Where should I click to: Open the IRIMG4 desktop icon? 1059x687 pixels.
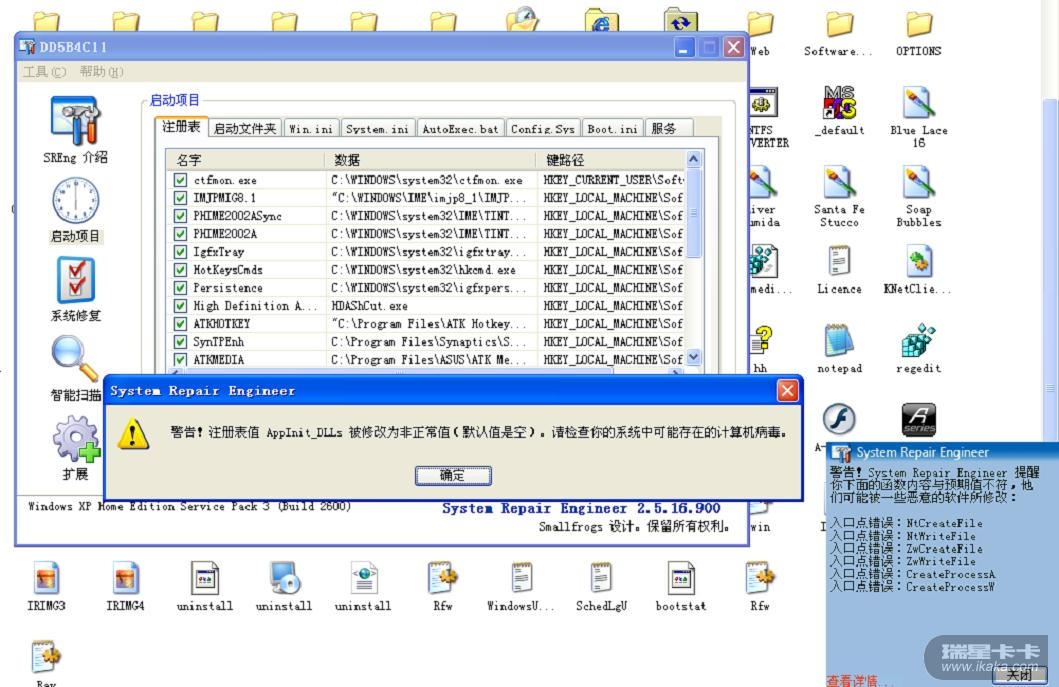tap(125, 579)
